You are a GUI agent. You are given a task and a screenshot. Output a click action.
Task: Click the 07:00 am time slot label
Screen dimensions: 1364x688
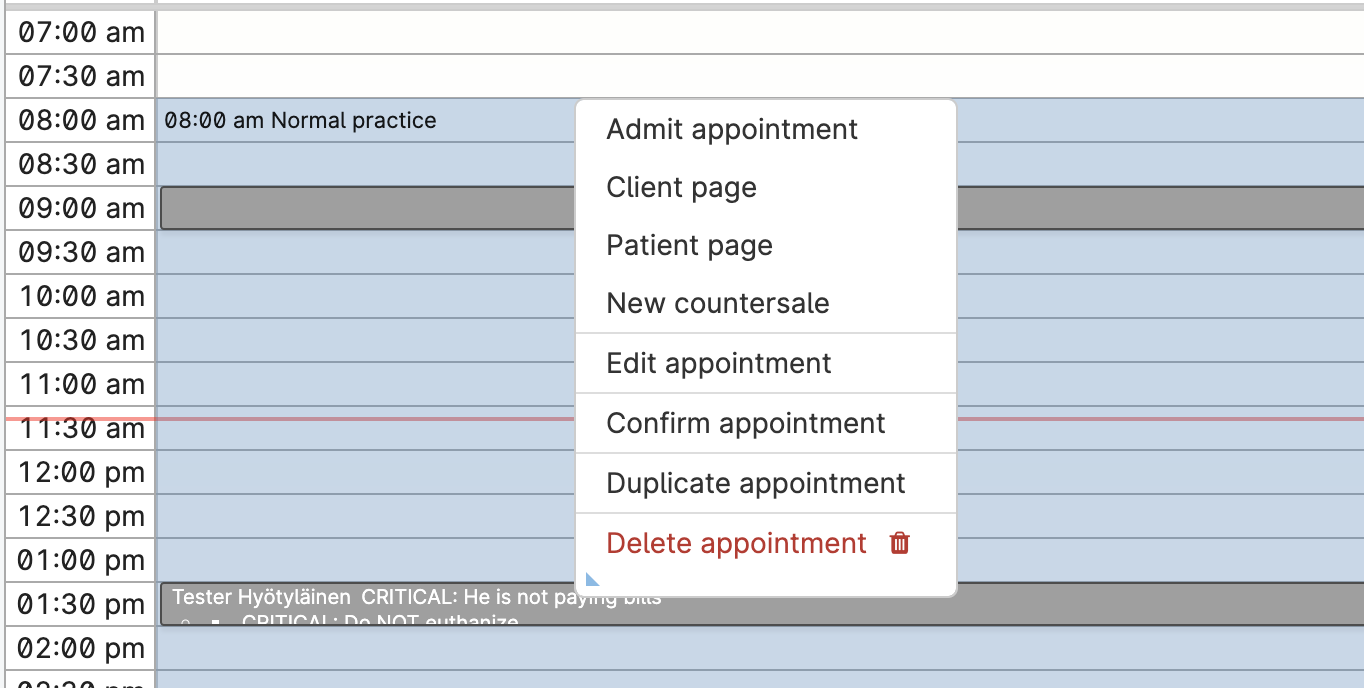(x=81, y=33)
